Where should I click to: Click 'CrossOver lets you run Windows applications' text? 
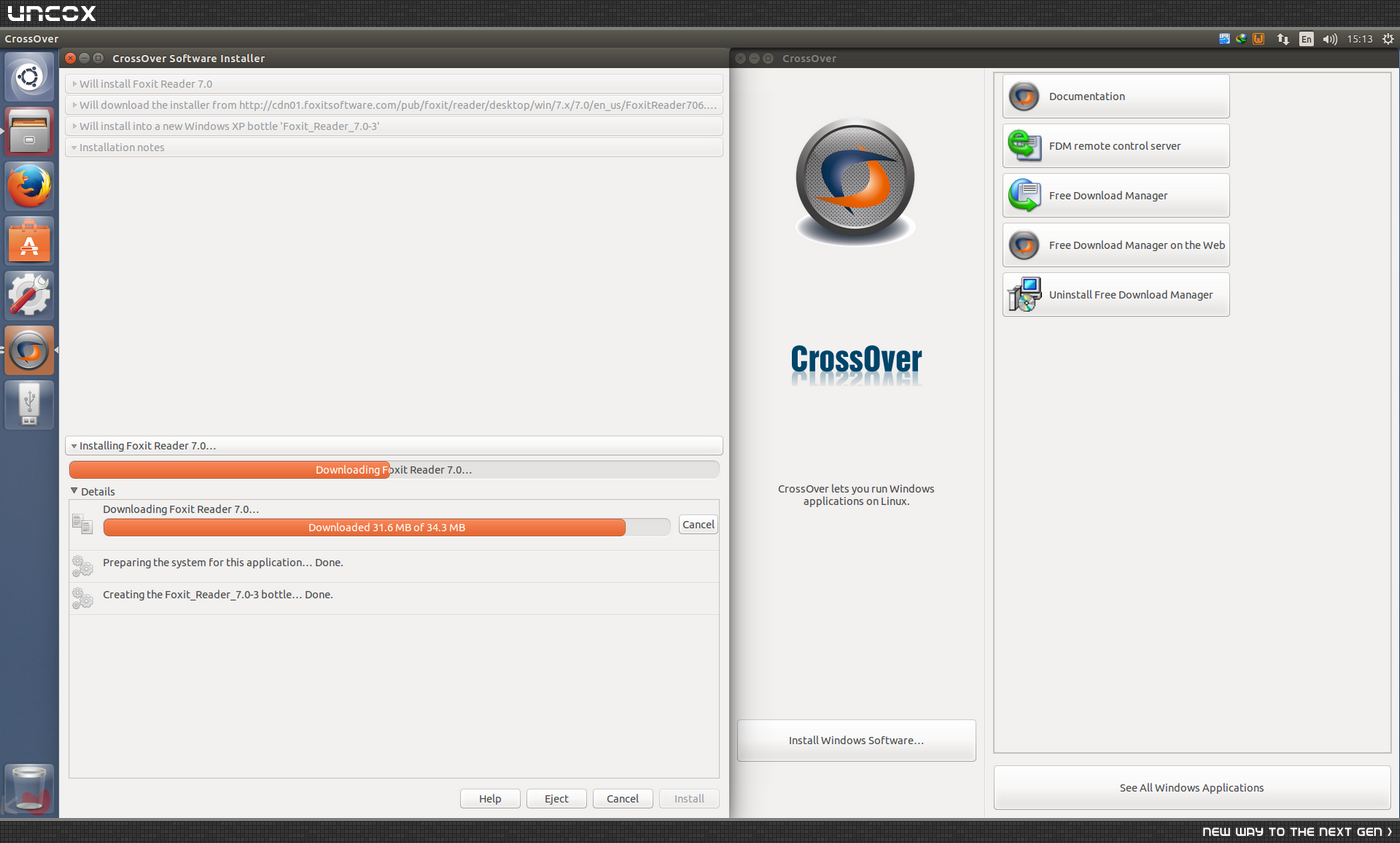[x=856, y=495]
